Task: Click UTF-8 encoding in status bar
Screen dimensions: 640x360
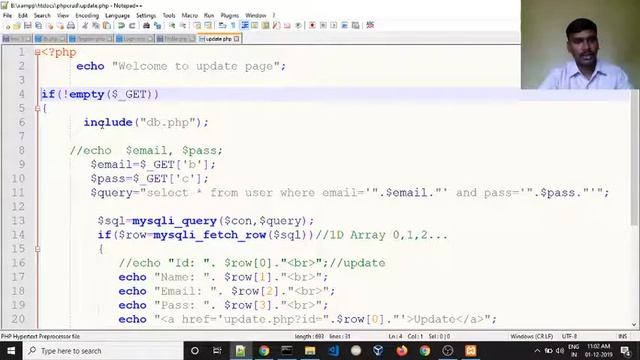Action: pyautogui.click(x=569, y=336)
